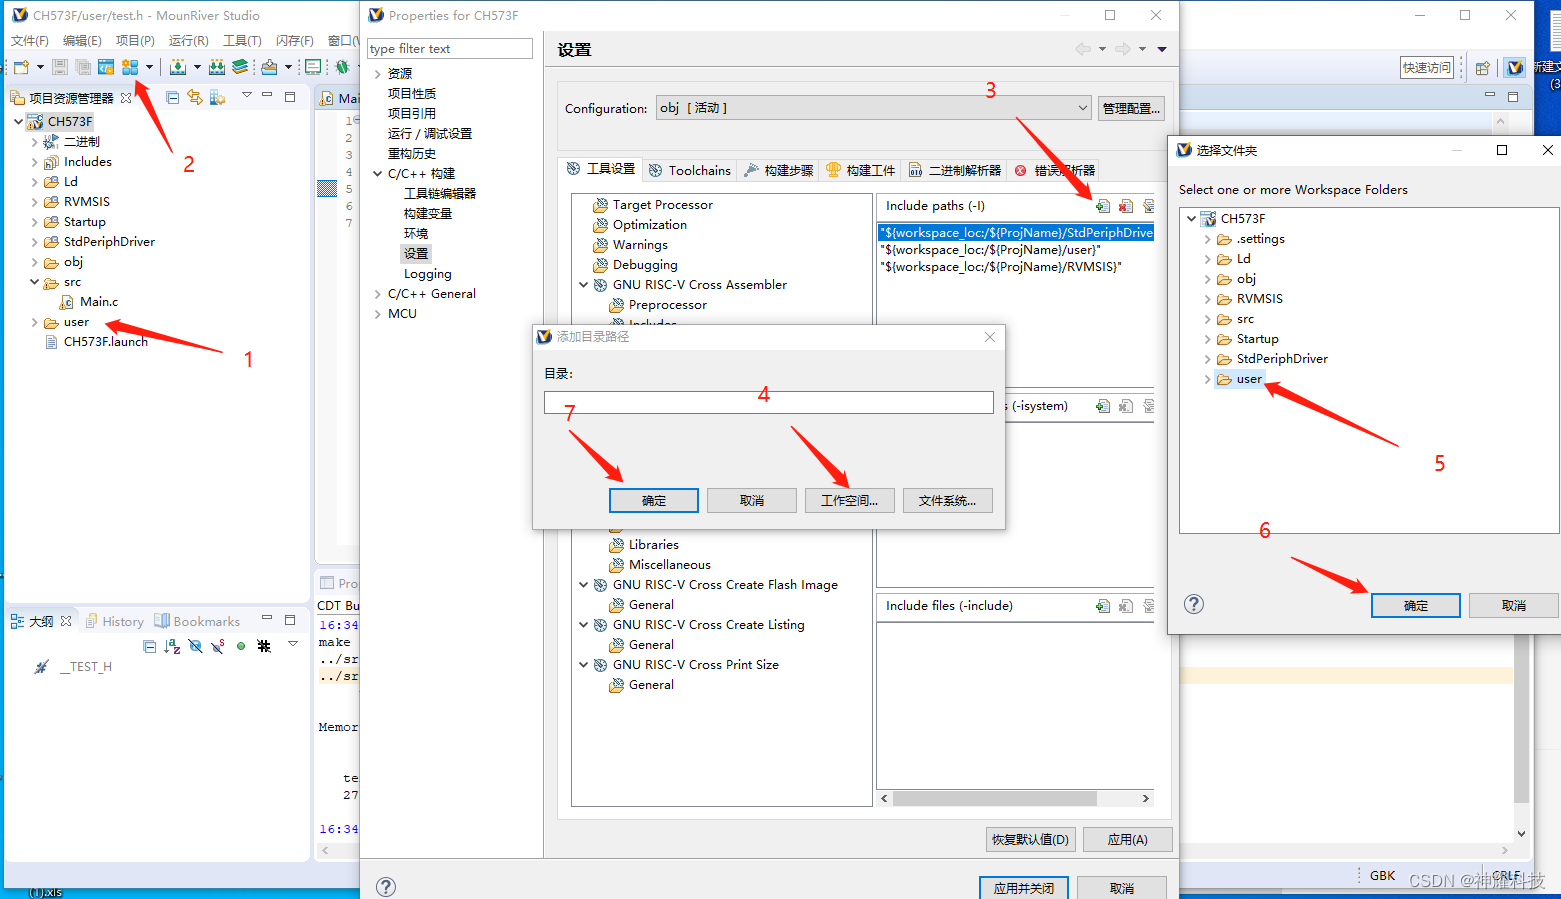Collapse all items in outline view
The height and width of the screenshot is (899, 1561).
point(149,646)
